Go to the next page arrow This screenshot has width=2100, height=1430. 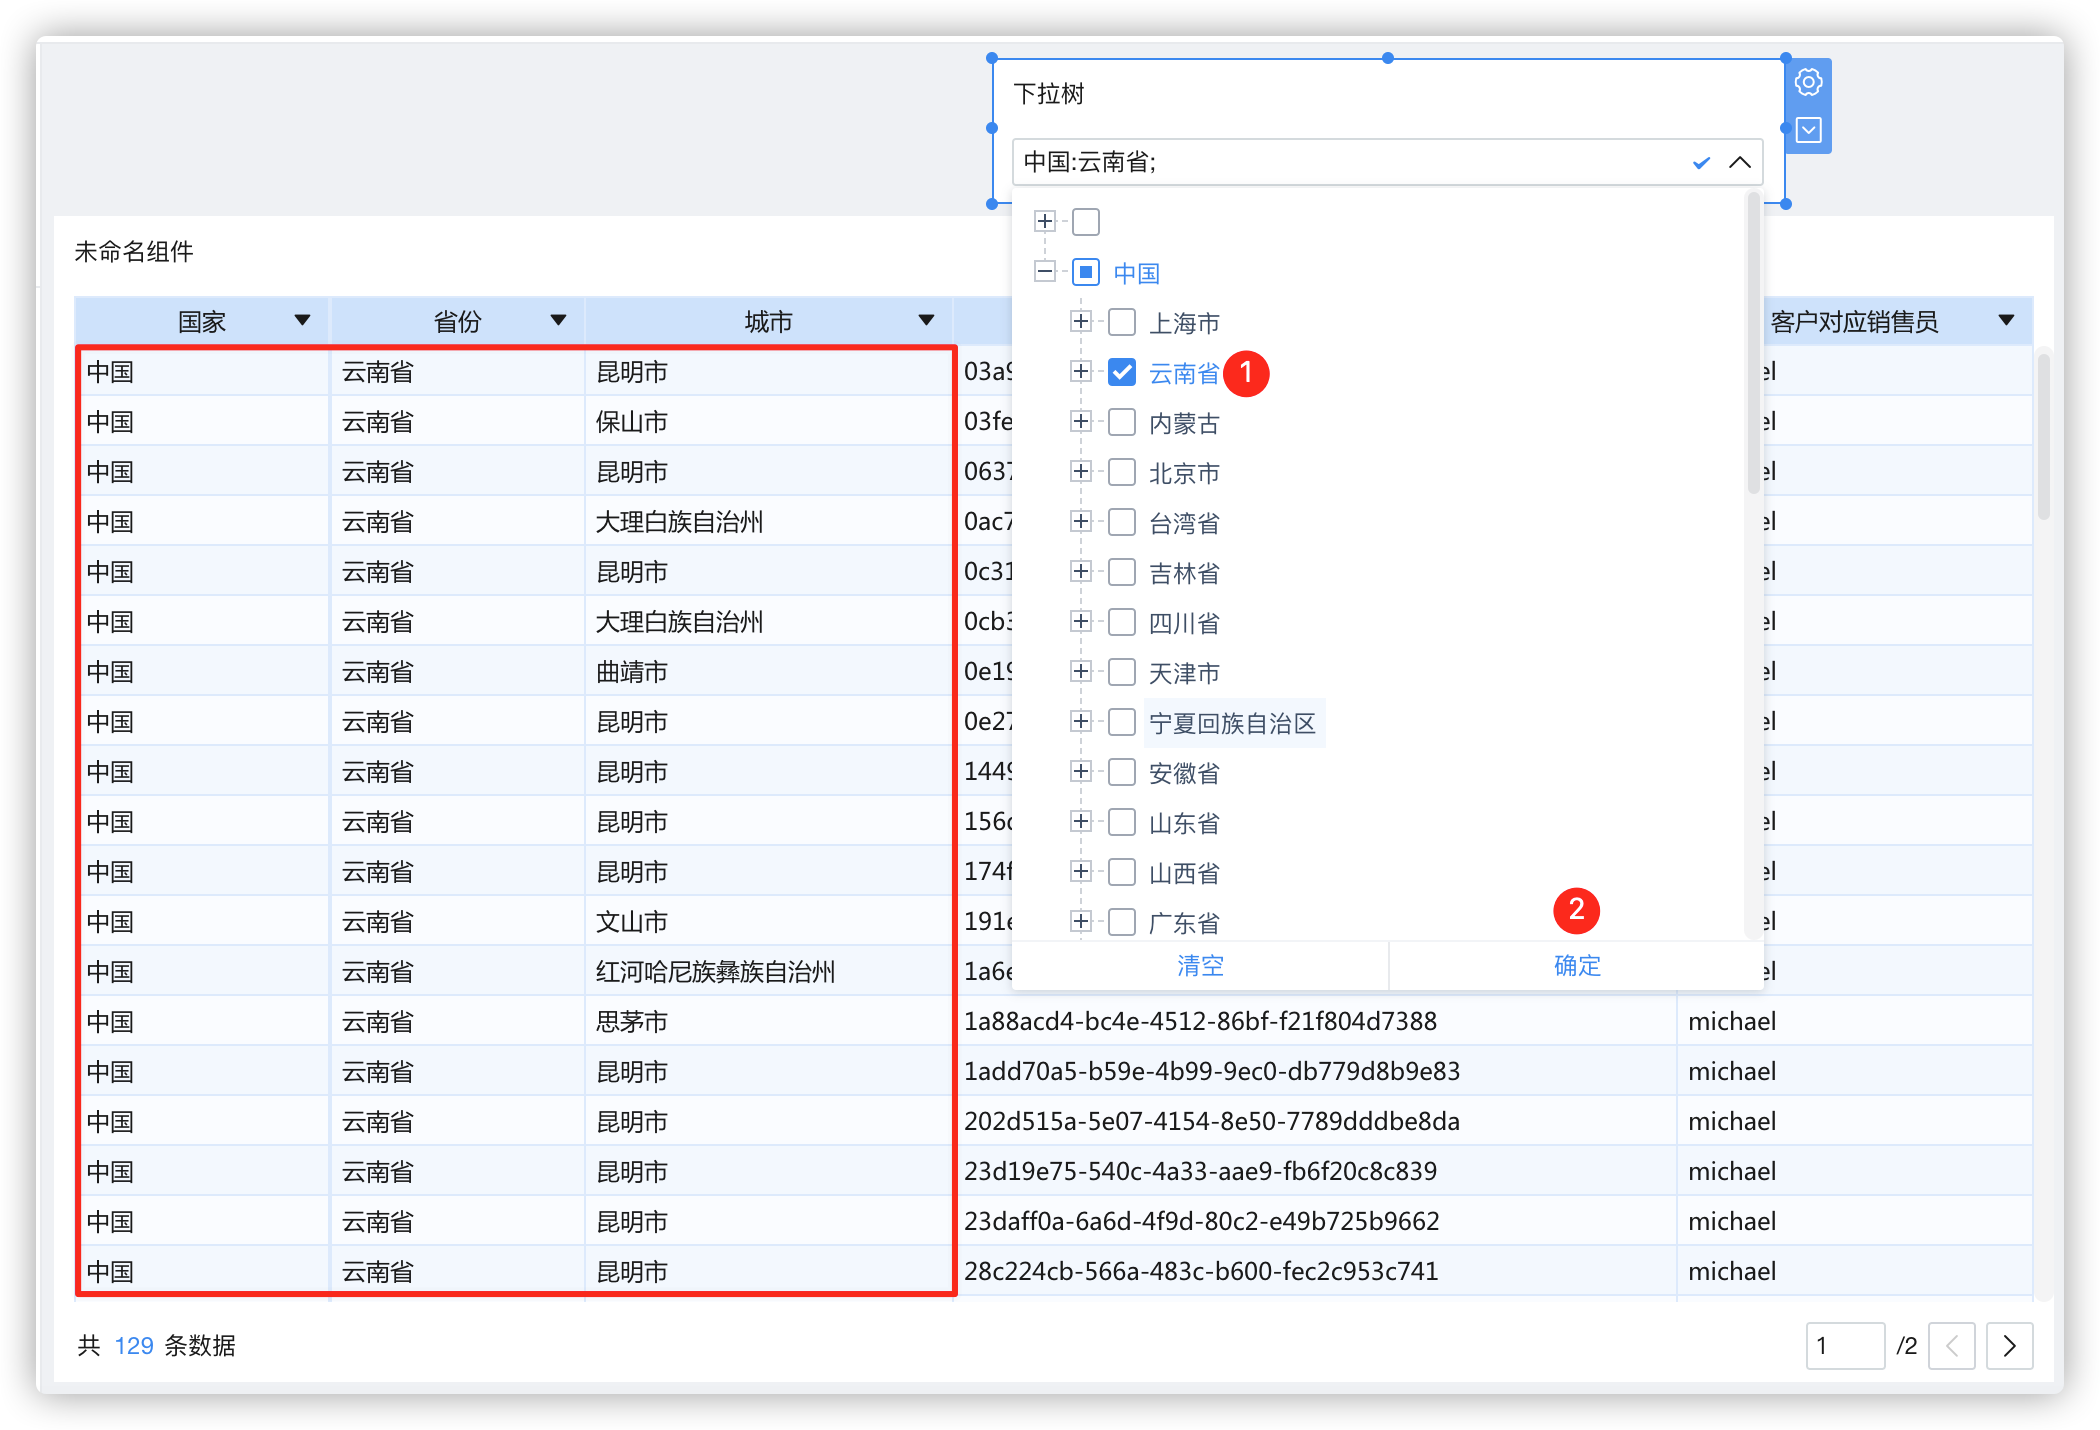2009,1346
